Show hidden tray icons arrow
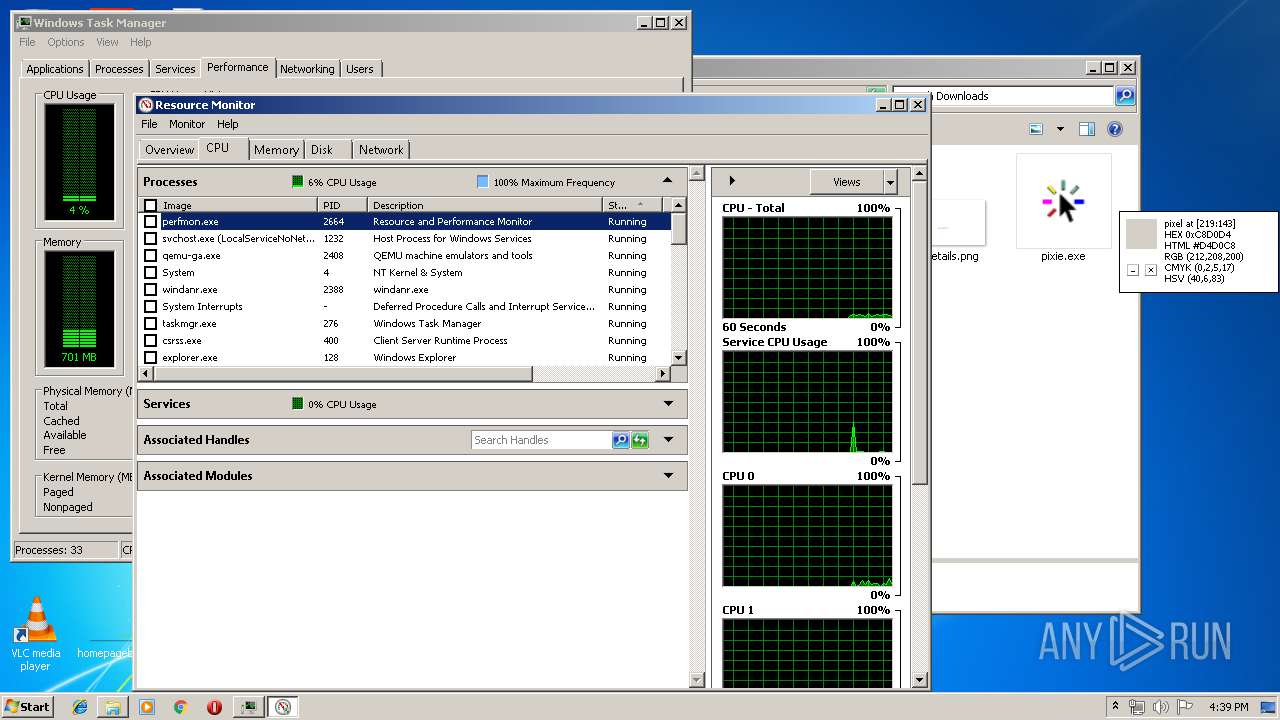Viewport: 1280px width, 720px height. click(x=1116, y=707)
